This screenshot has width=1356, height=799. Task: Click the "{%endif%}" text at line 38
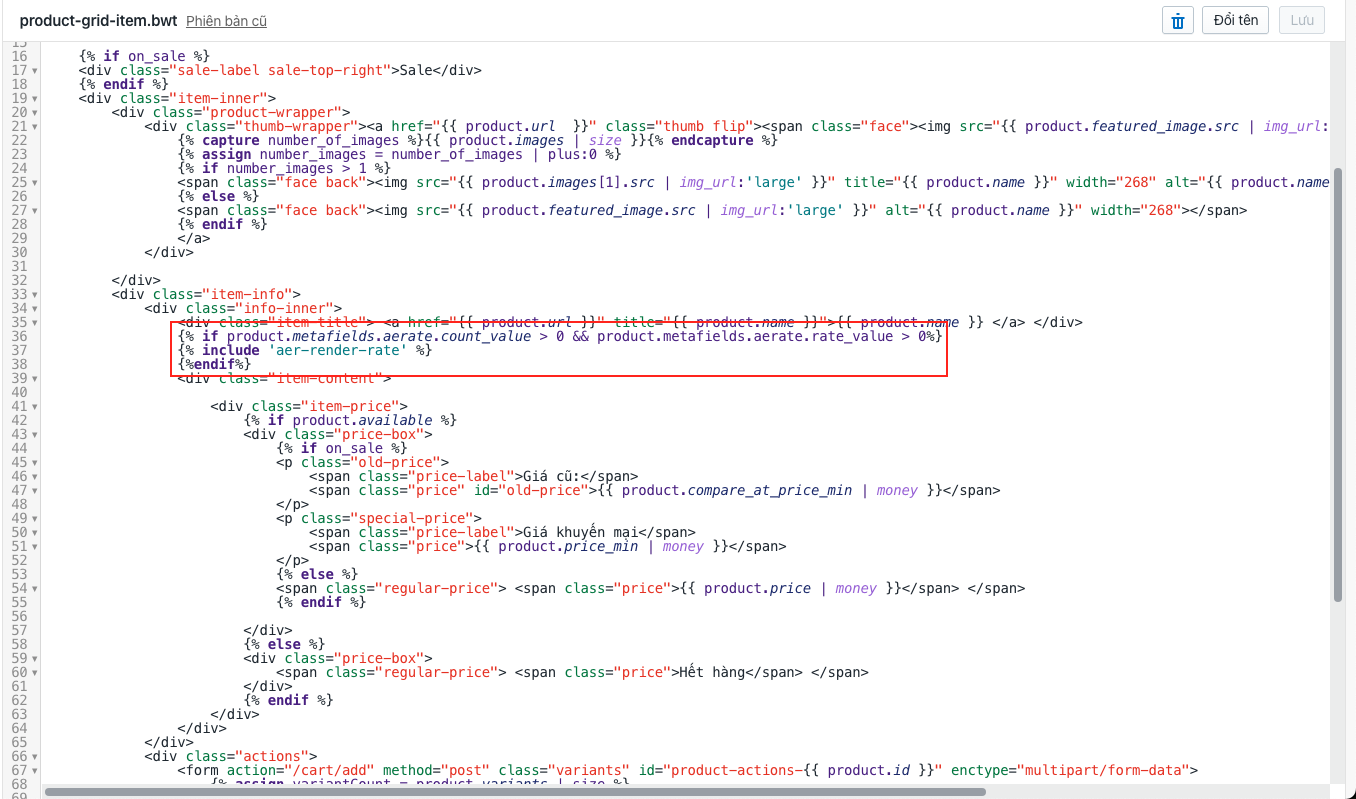coord(214,364)
